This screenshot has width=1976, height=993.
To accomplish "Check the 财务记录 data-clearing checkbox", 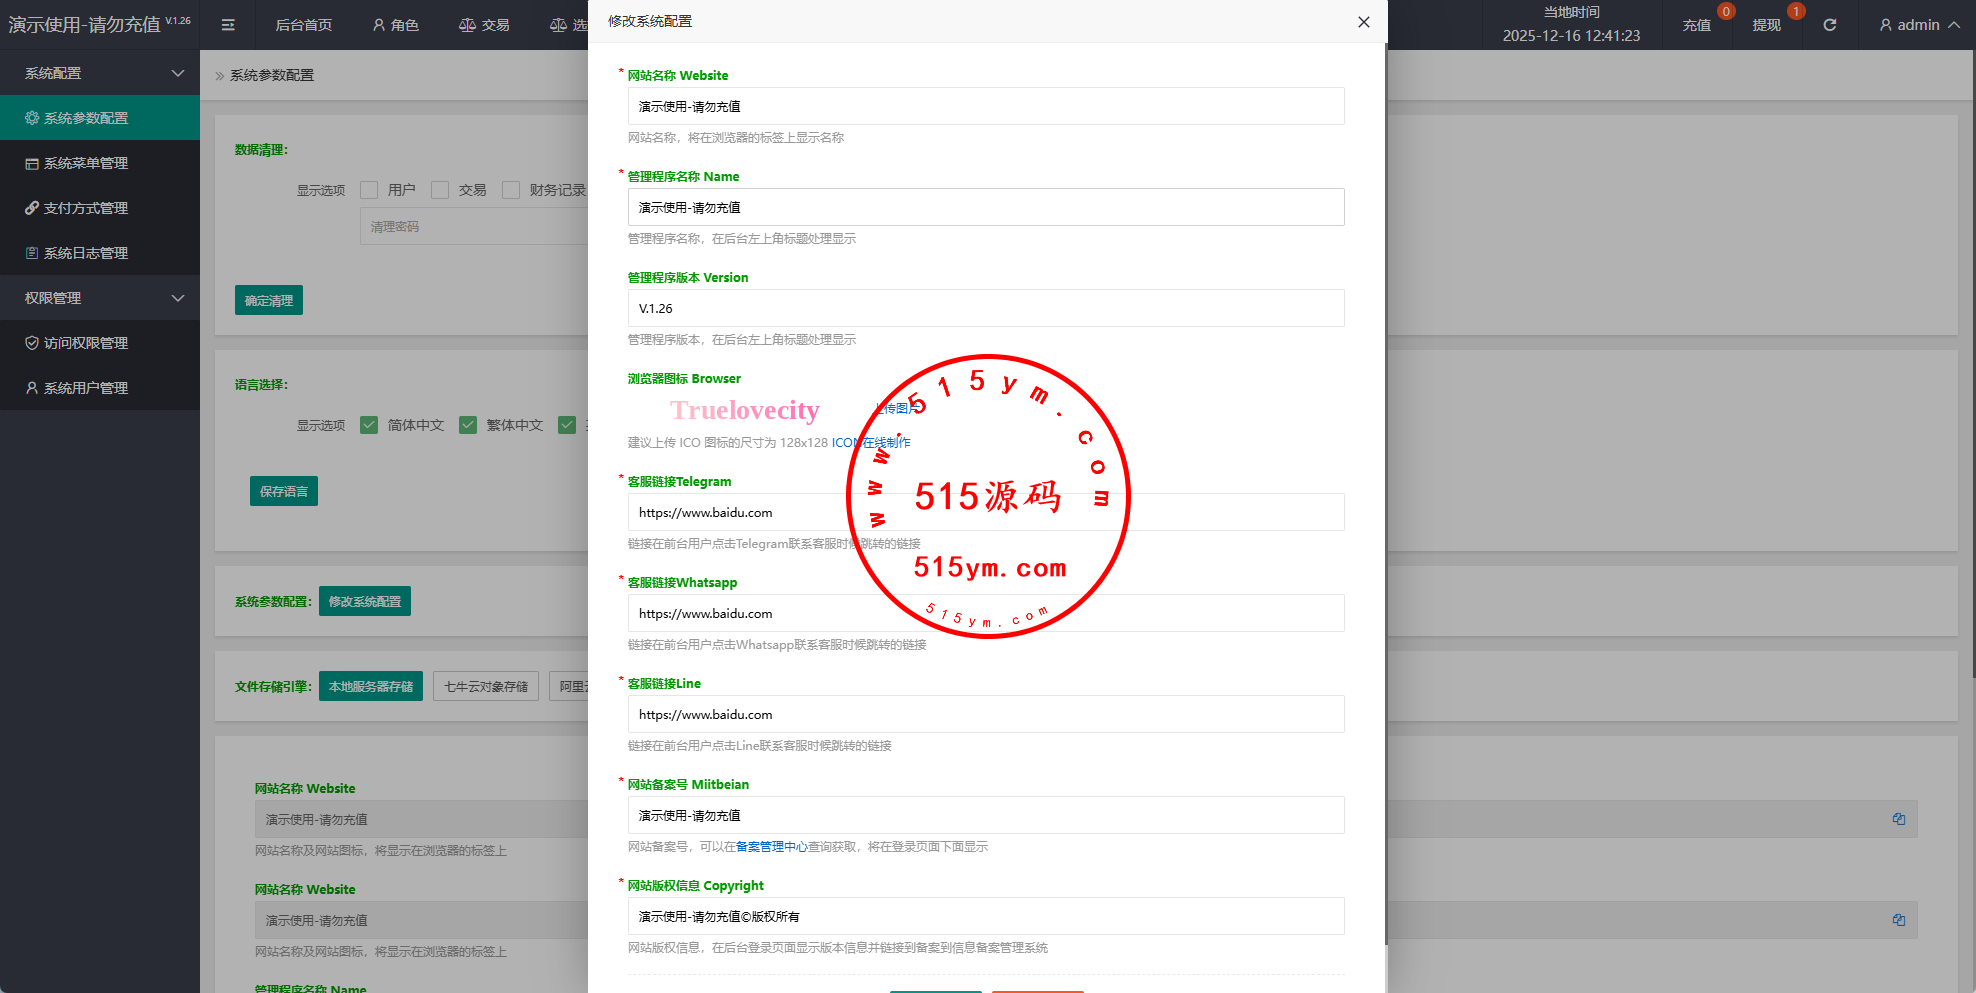I will [511, 190].
